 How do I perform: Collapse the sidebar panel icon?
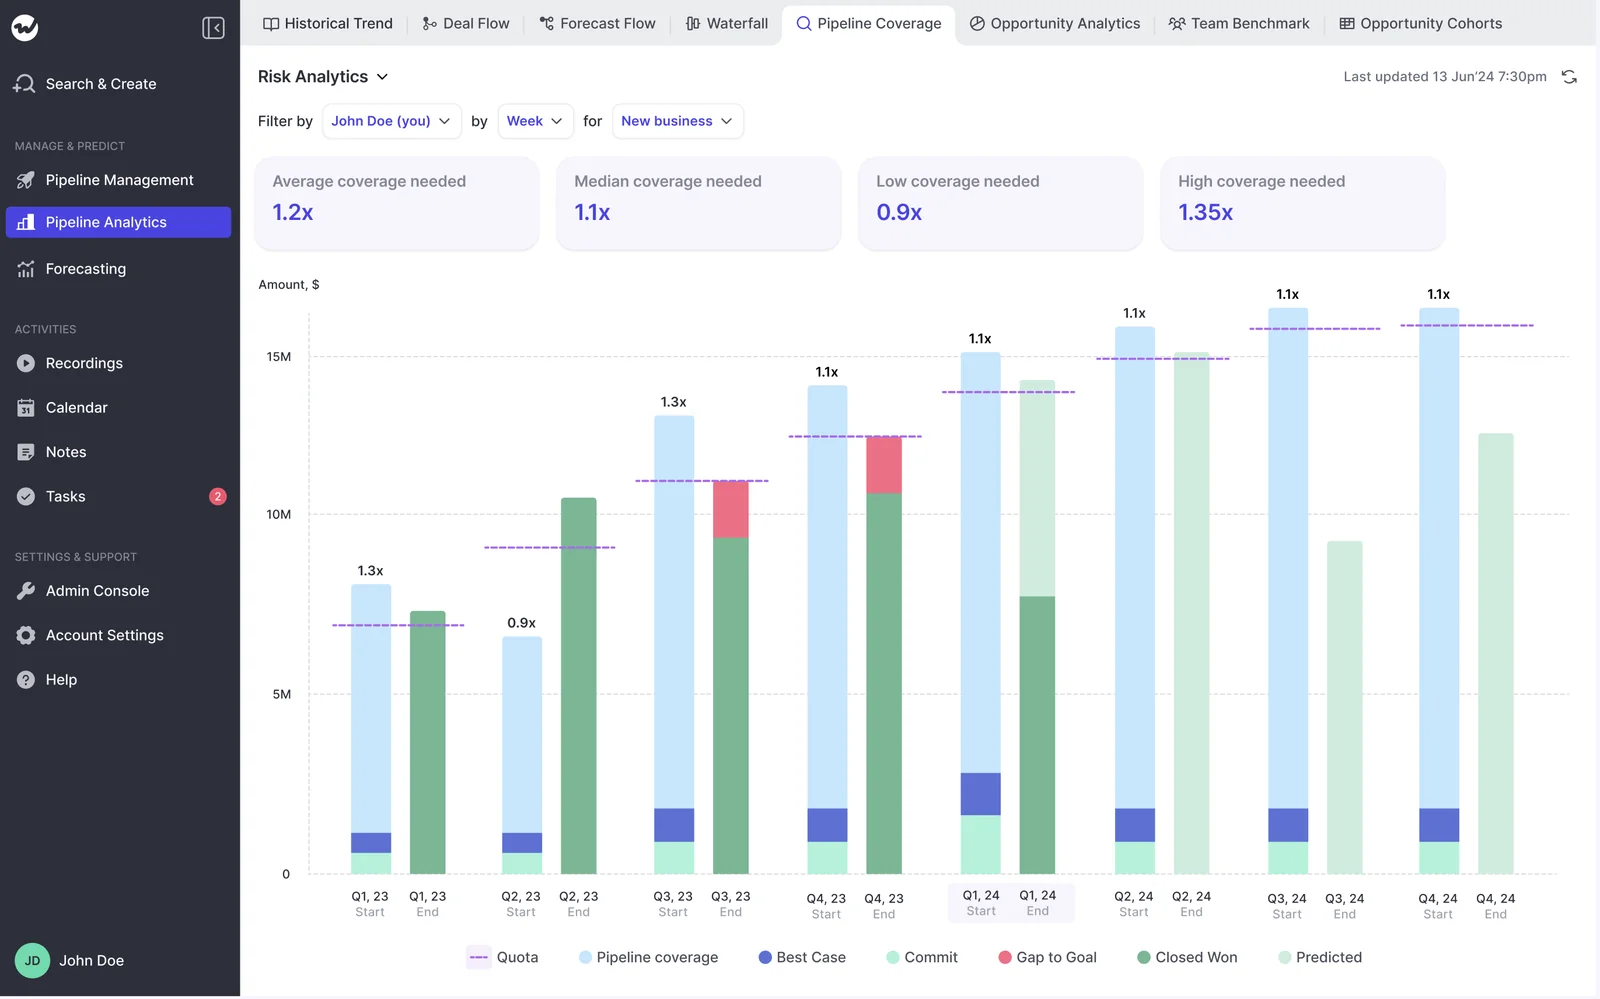click(x=213, y=27)
